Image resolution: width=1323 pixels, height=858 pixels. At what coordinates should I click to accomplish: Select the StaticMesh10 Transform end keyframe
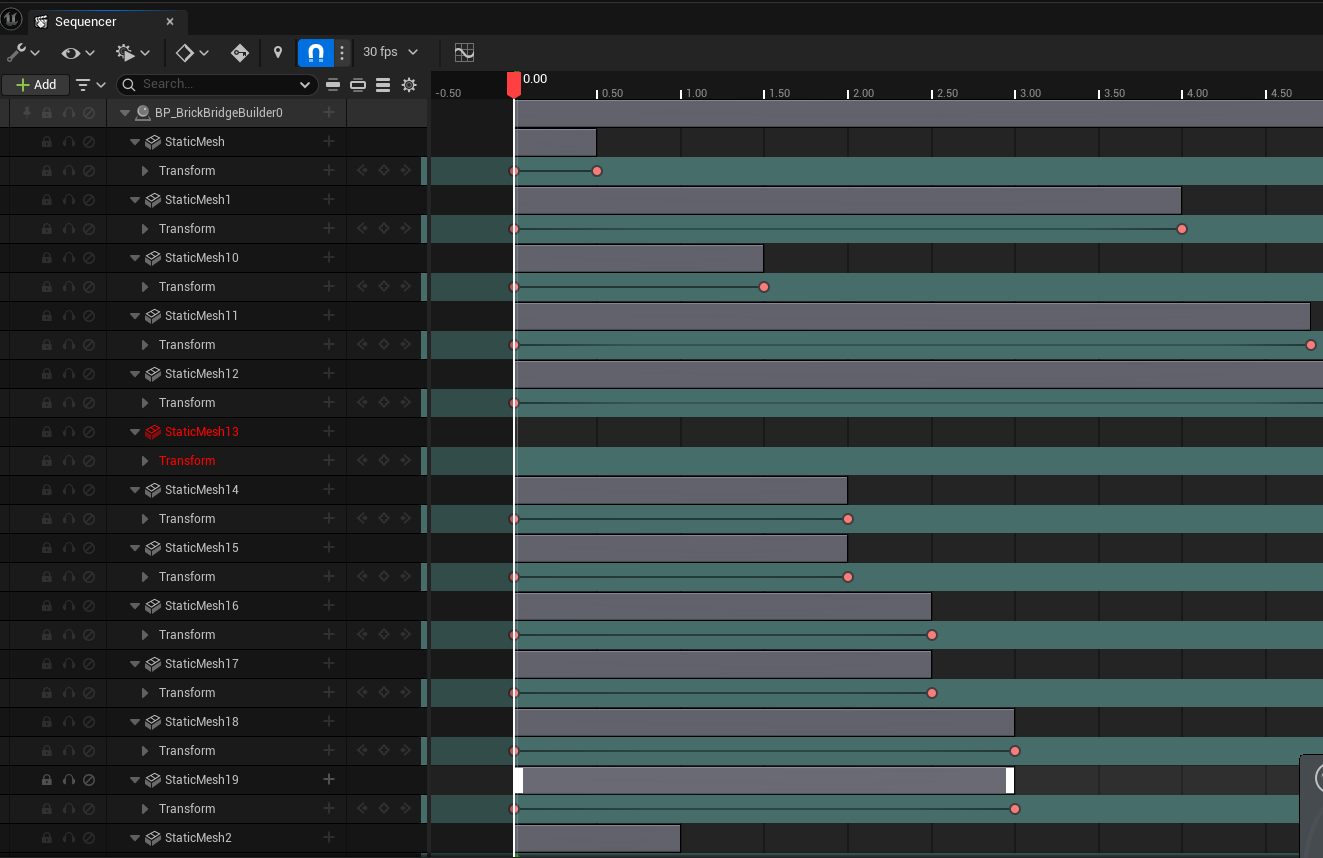[x=764, y=287]
